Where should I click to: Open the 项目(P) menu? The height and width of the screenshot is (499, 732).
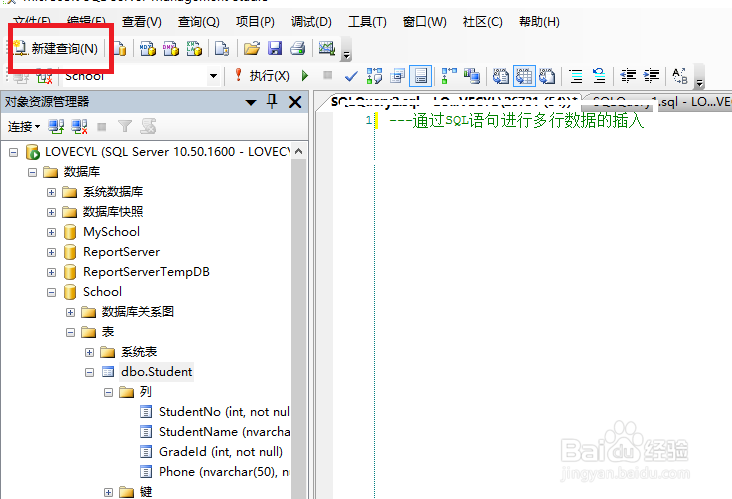(255, 22)
